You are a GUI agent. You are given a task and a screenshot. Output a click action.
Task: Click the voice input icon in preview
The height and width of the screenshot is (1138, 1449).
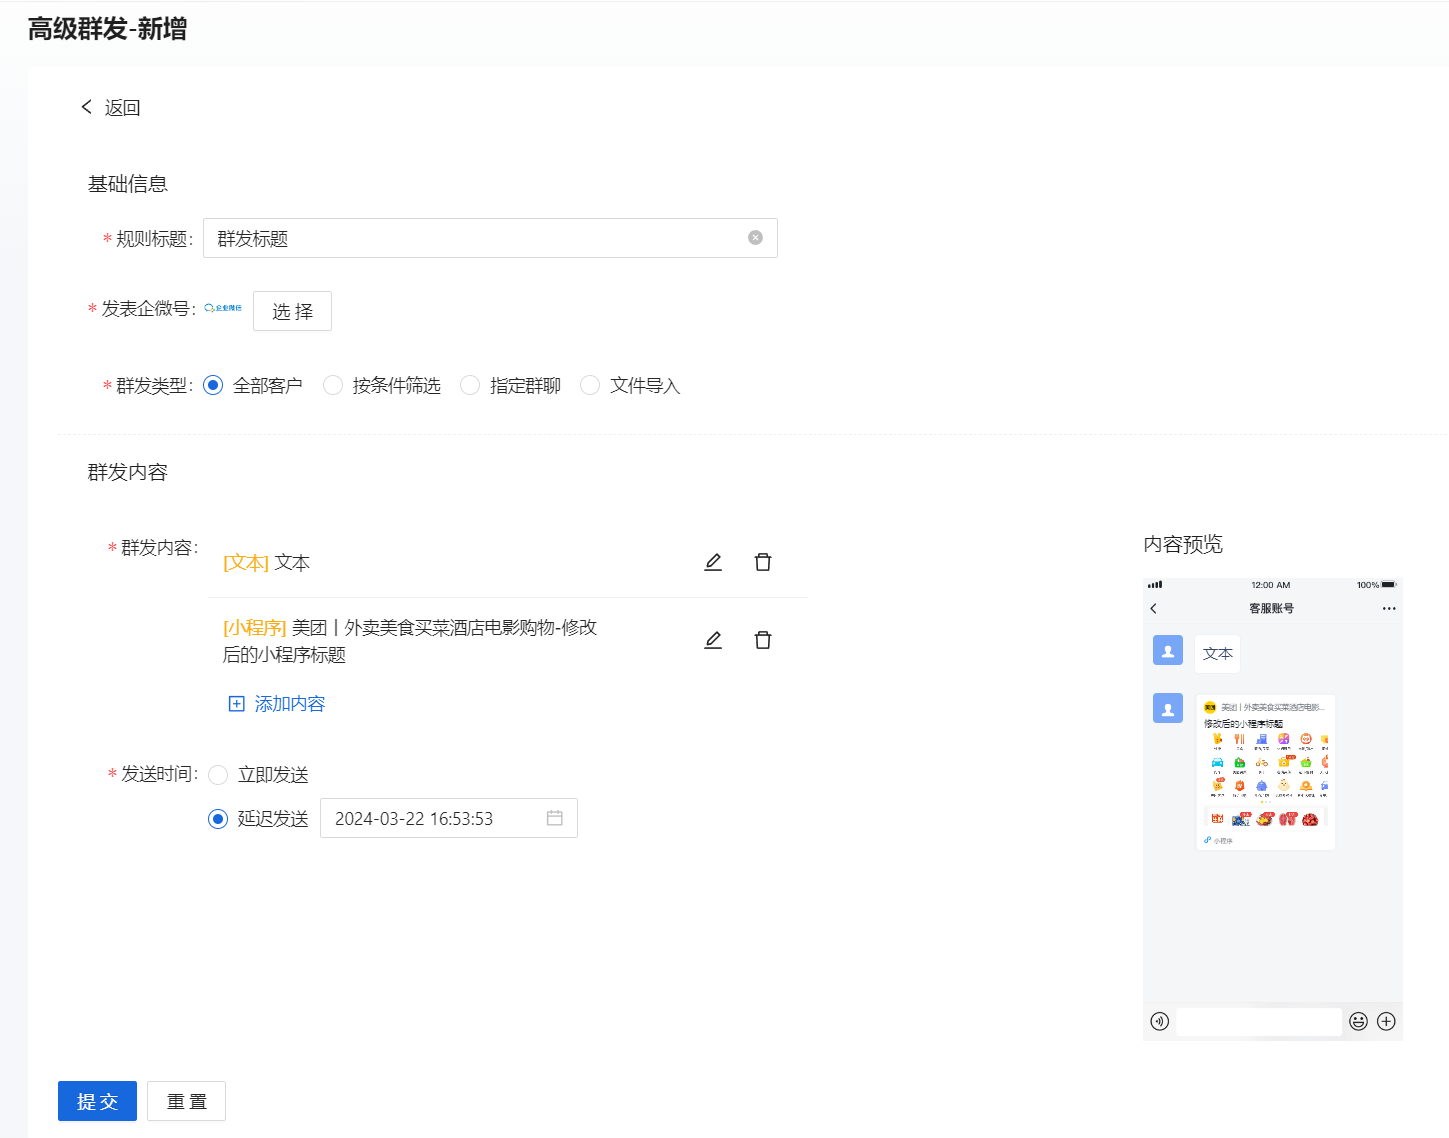tap(1160, 1021)
